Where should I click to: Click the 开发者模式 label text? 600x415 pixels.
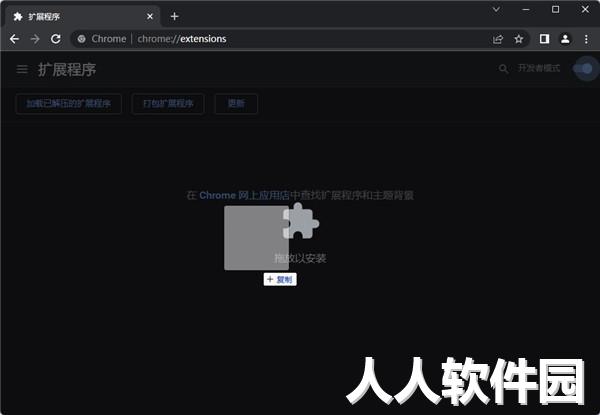[x=539, y=68]
